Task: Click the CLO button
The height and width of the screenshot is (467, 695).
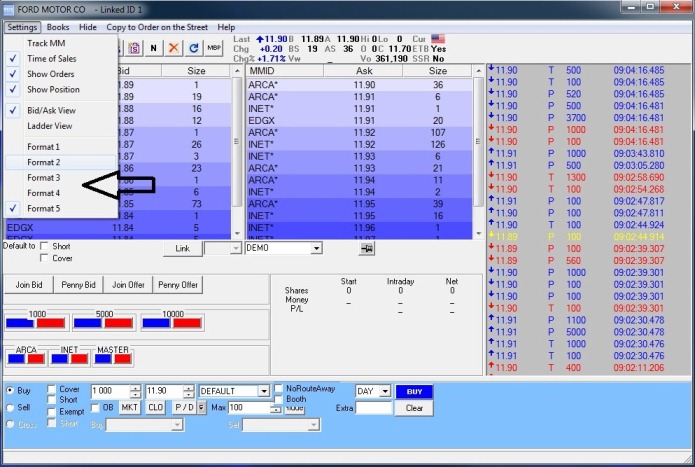Action: coord(156,407)
